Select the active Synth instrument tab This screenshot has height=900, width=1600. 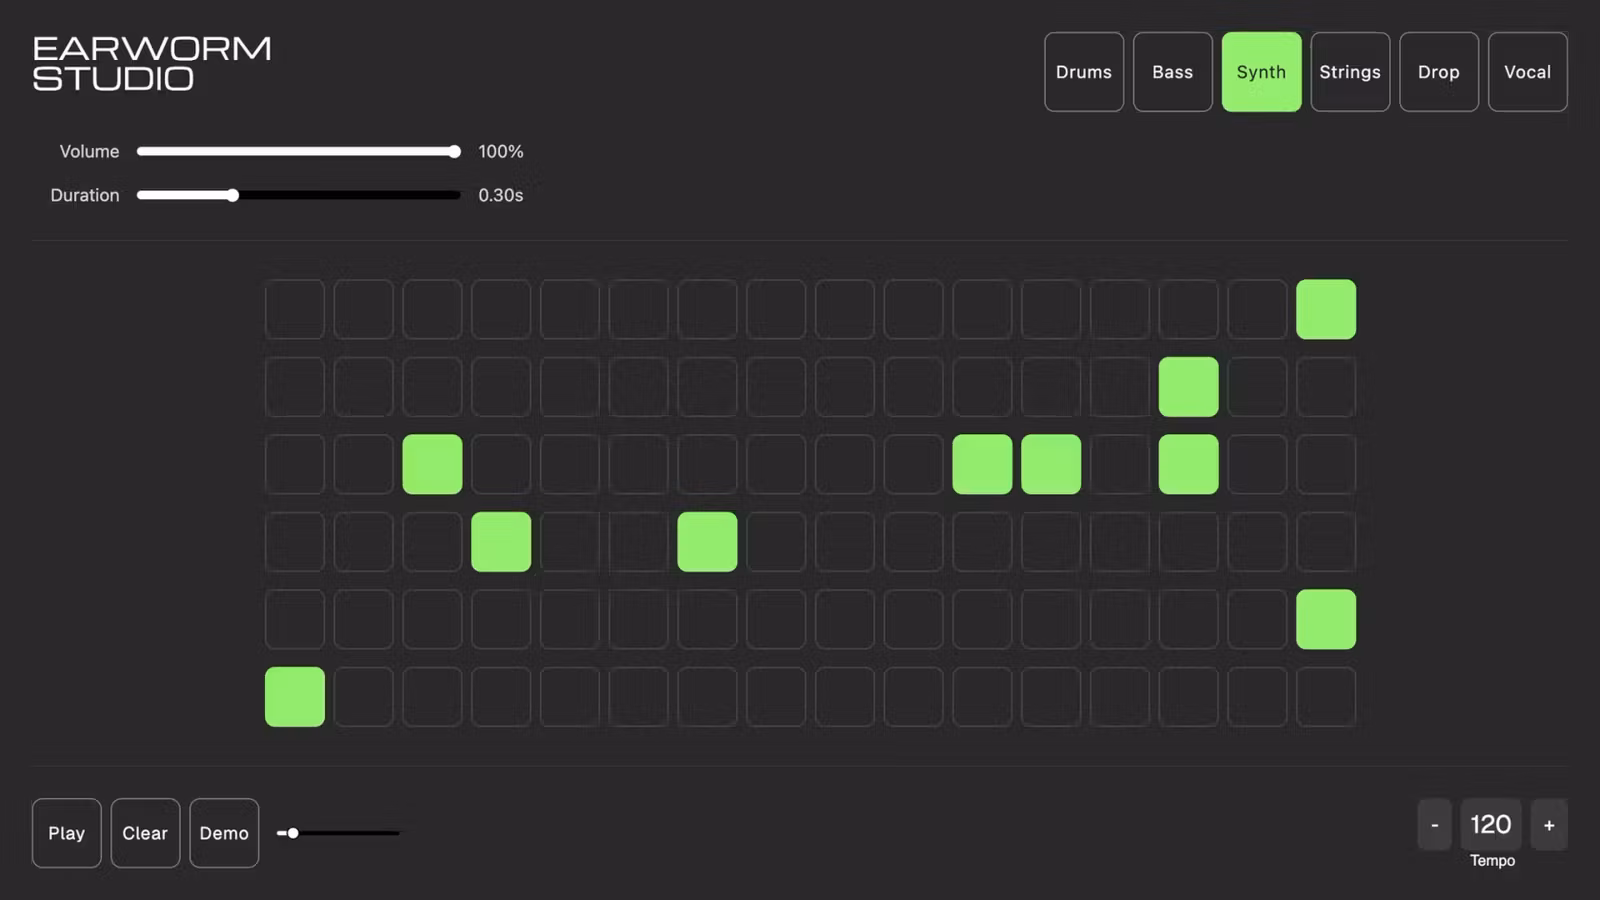[1261, 72]
